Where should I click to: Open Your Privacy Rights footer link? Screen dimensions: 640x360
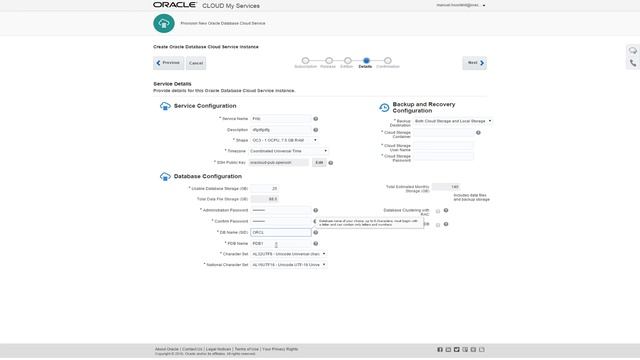(x=280, y=349)
